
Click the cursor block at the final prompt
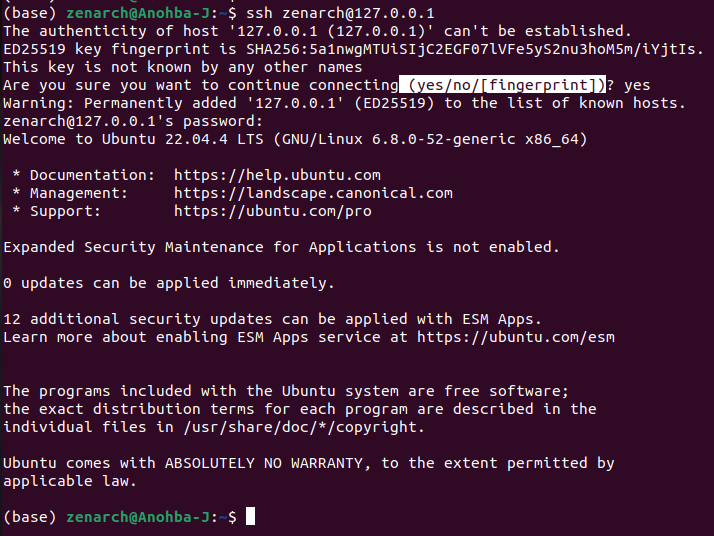coord(250,517)
